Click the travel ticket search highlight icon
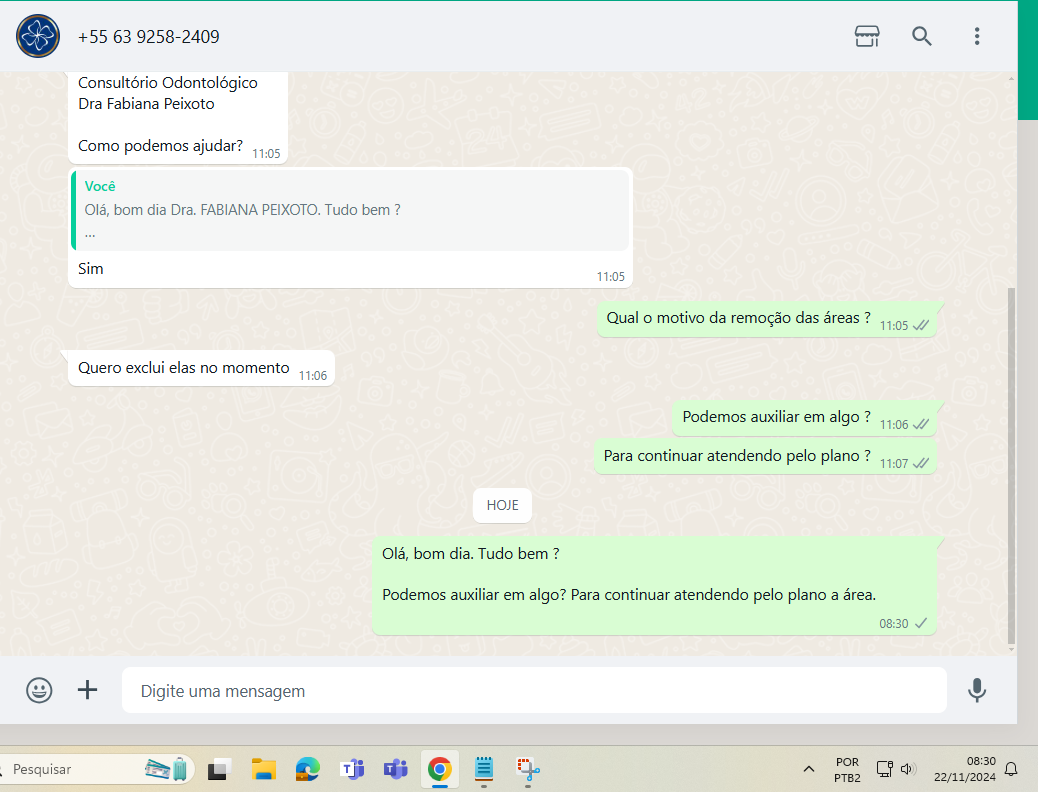 167,769
